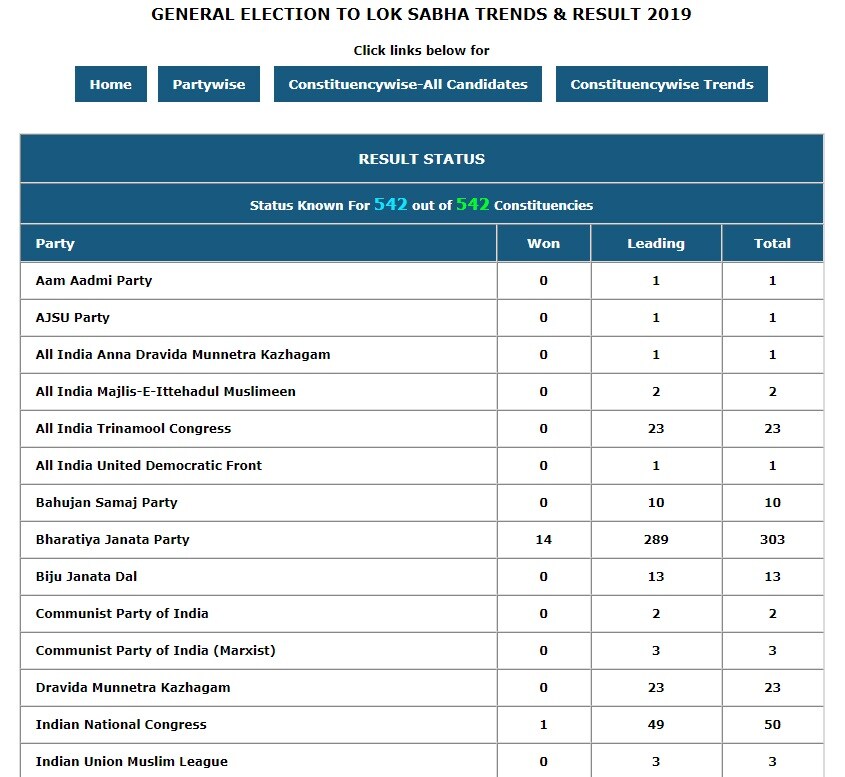Click Indian National Congress Total of 50
The height and width of the screenshot is (777, 845).
click(x=772, y=725)
